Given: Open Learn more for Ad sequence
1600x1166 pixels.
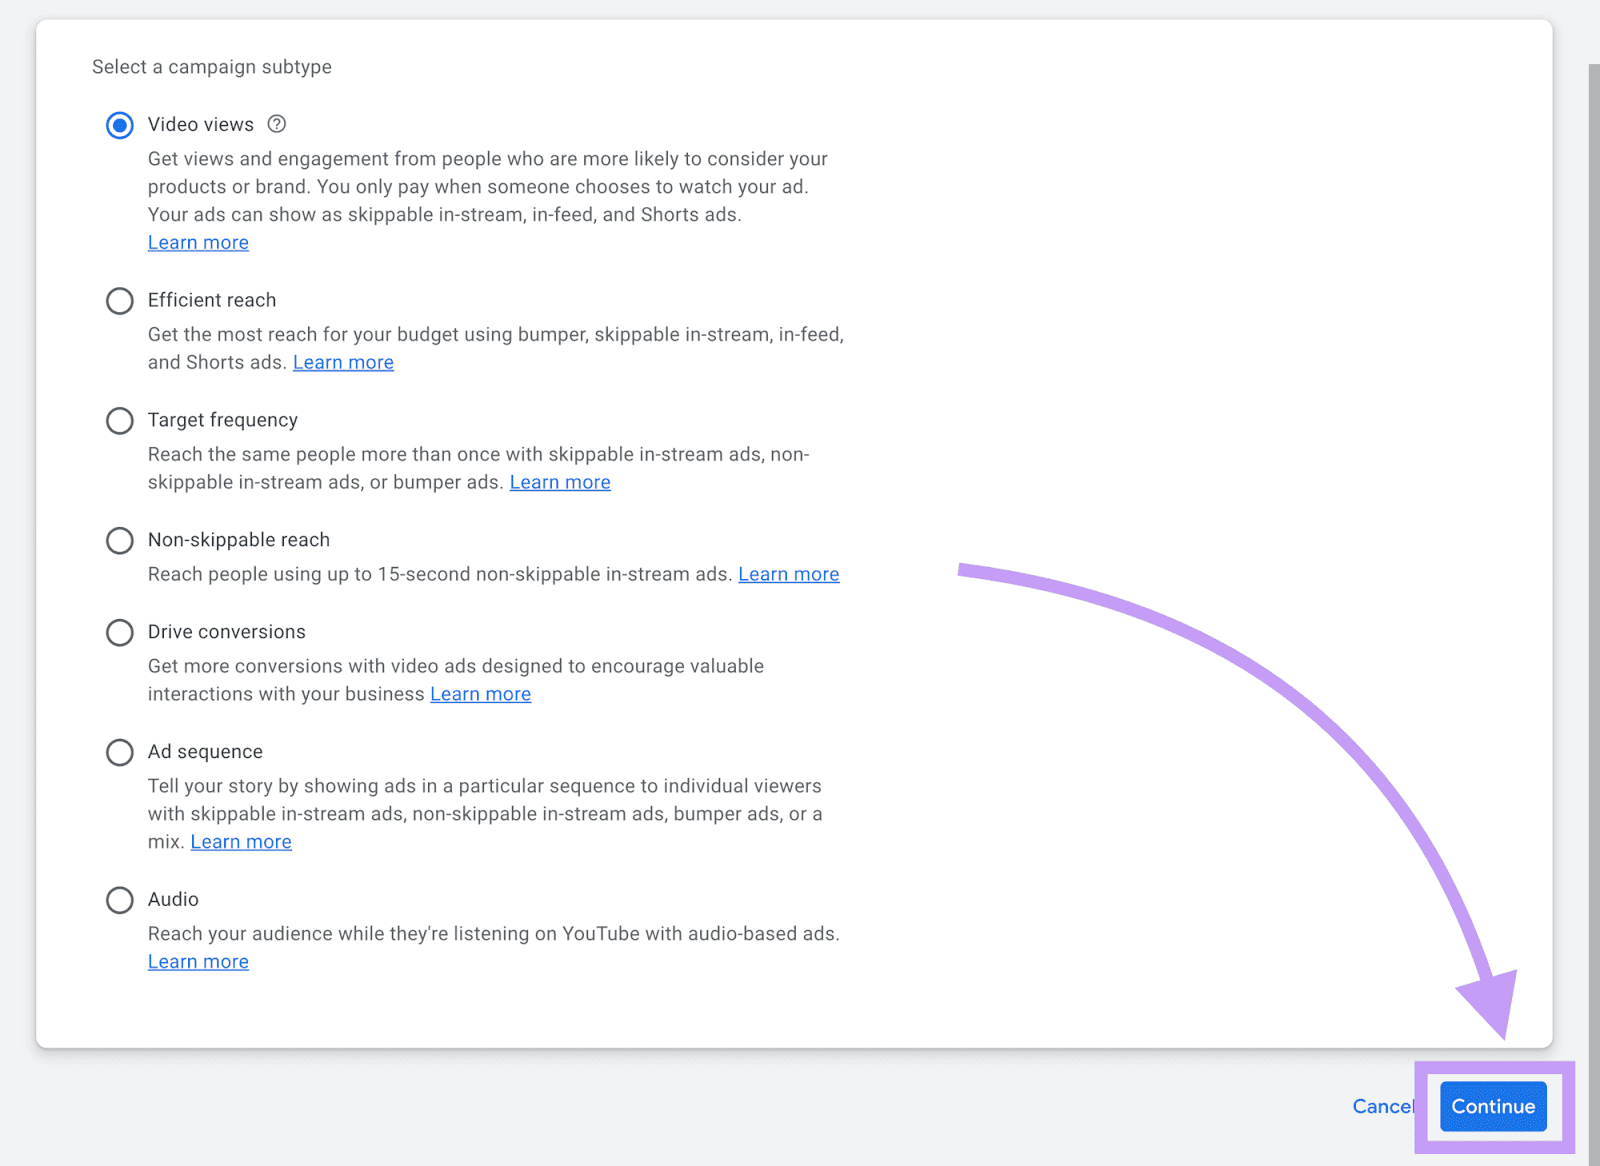Looking at the screenshot, I should click(240, 841).
